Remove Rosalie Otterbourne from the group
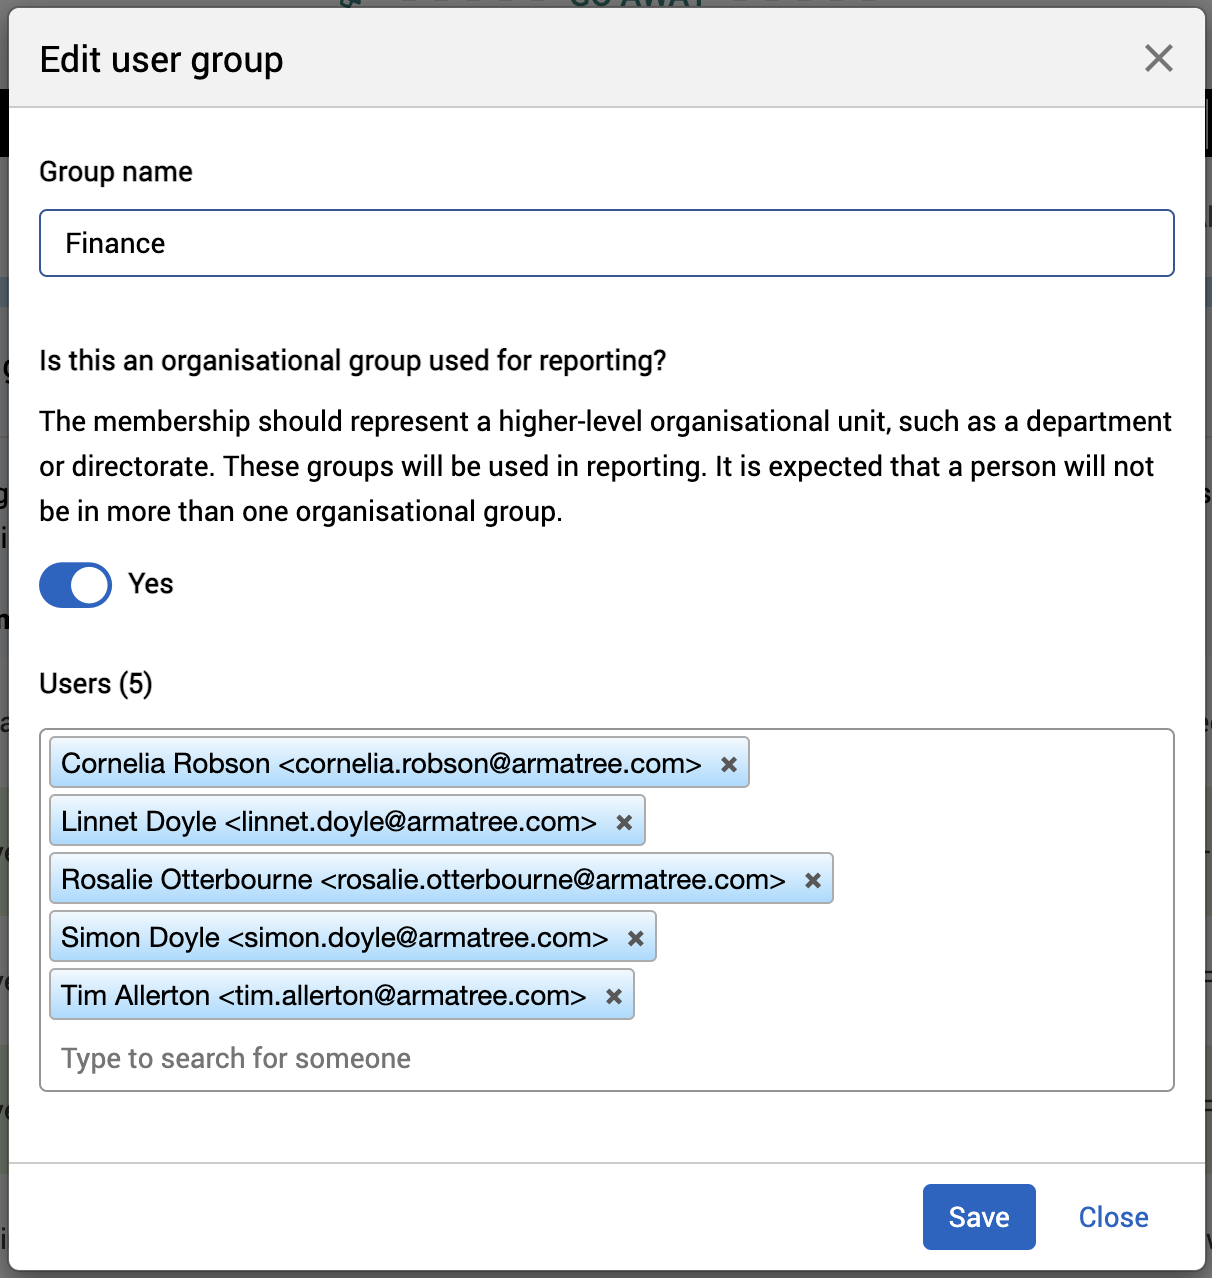Image resolution: width=1212 pixels, height=1278 pixels. [x=813, y=880]
